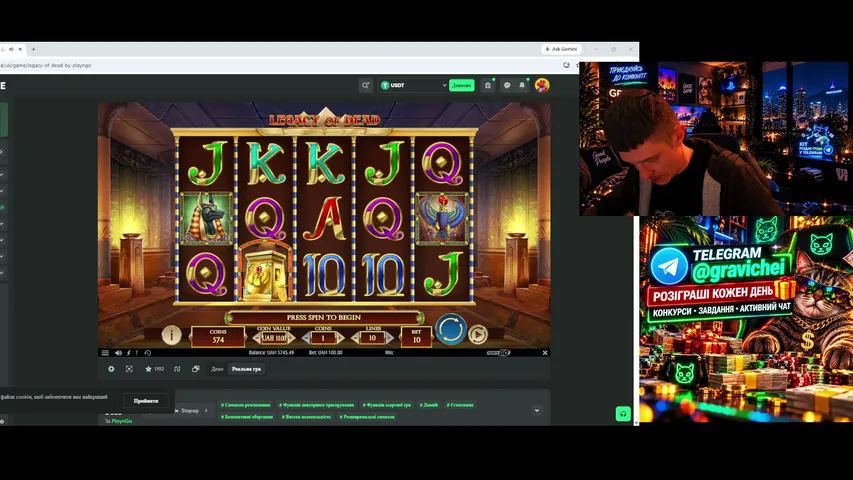Expand the game tags chevron
853x480 pixels.
pos(537,410)
